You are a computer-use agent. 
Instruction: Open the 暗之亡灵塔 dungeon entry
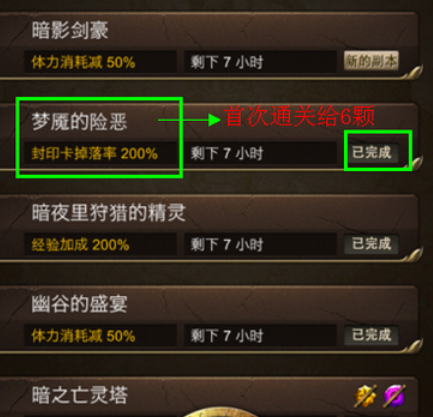[80, 395]
